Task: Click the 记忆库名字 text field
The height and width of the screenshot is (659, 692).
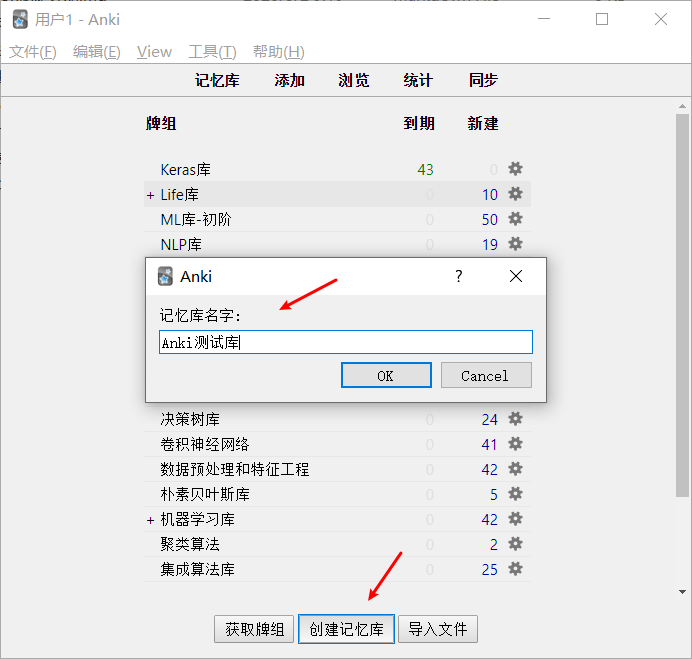Action: pos(346,342)
